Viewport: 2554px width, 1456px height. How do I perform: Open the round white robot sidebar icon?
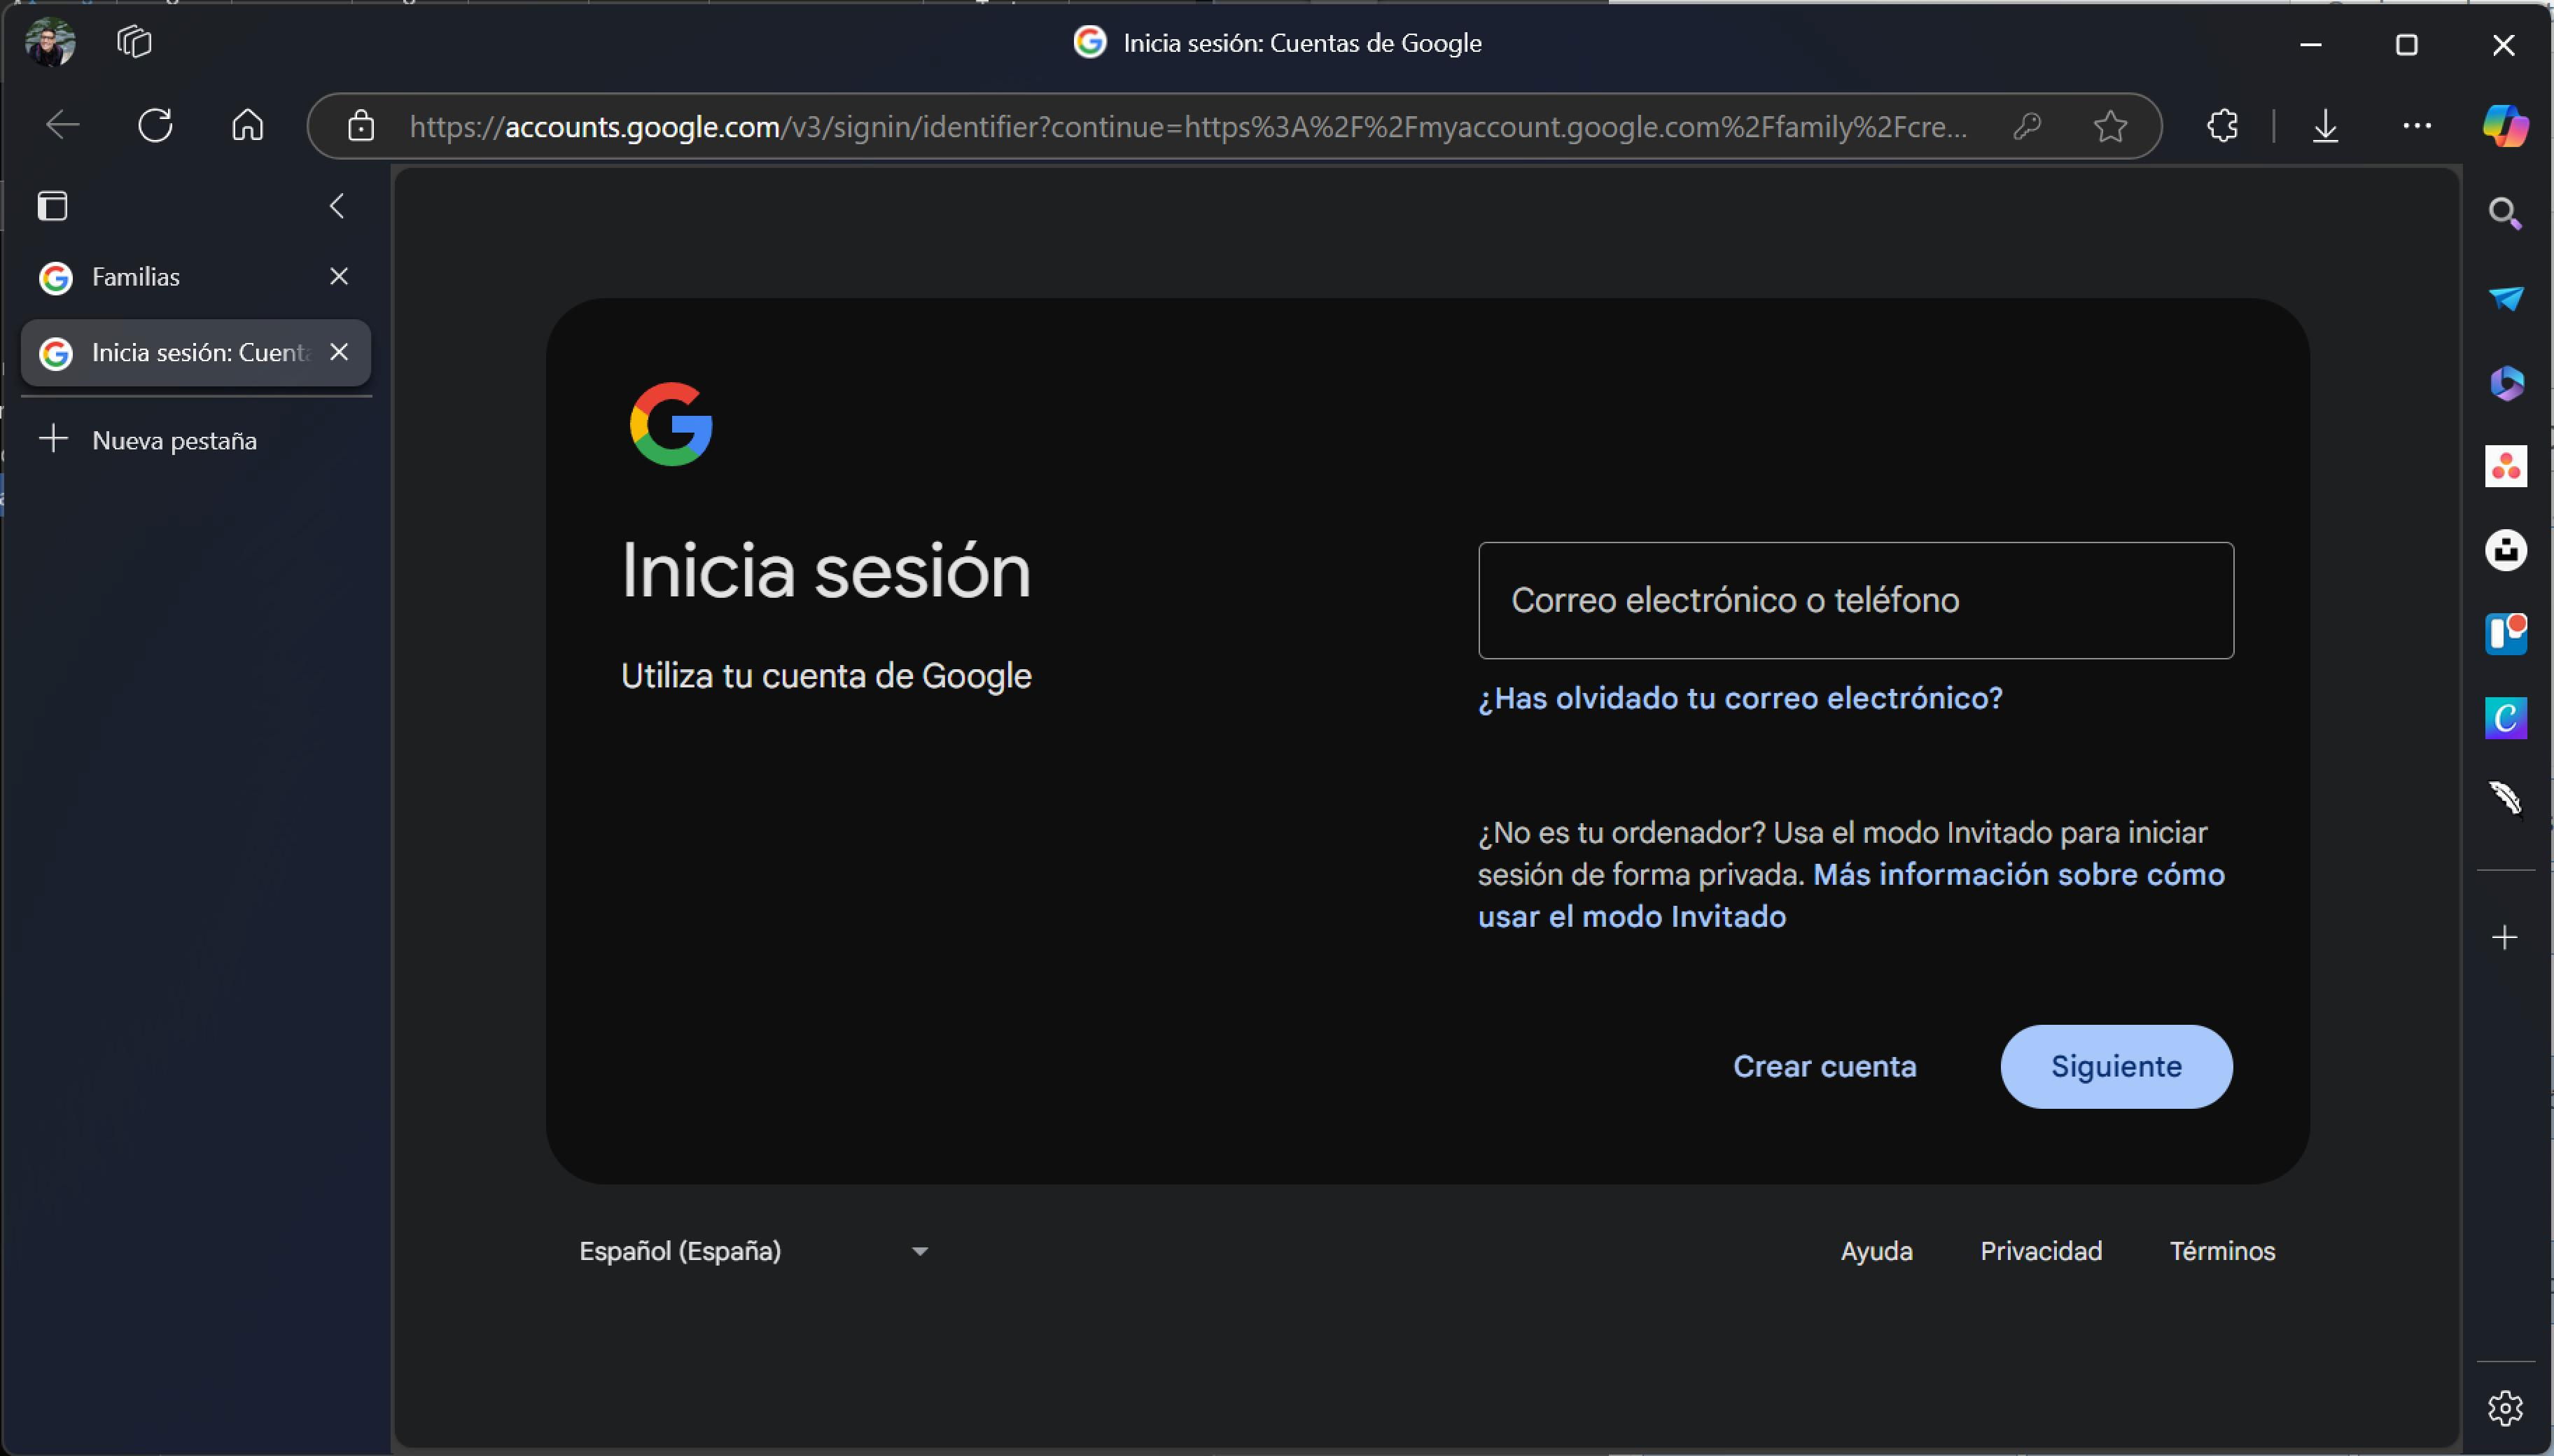click(2505, 550)
